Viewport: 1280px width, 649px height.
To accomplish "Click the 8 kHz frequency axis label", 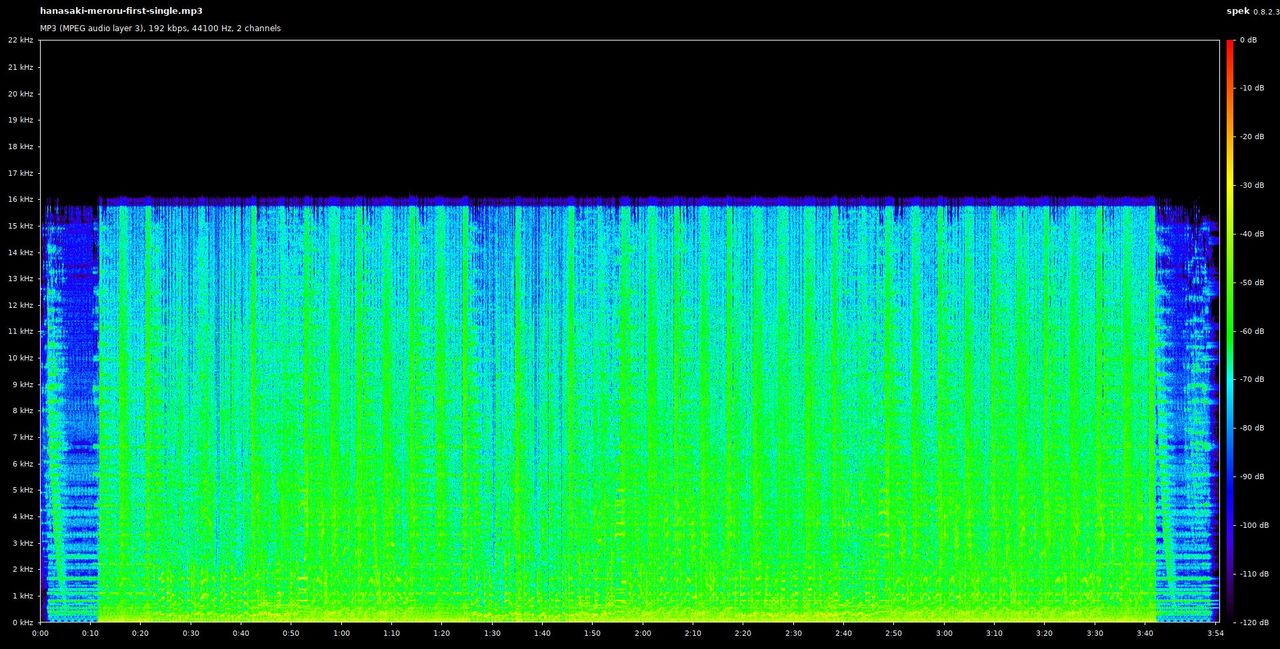I will pyautogui.click(x=24, y=410).
